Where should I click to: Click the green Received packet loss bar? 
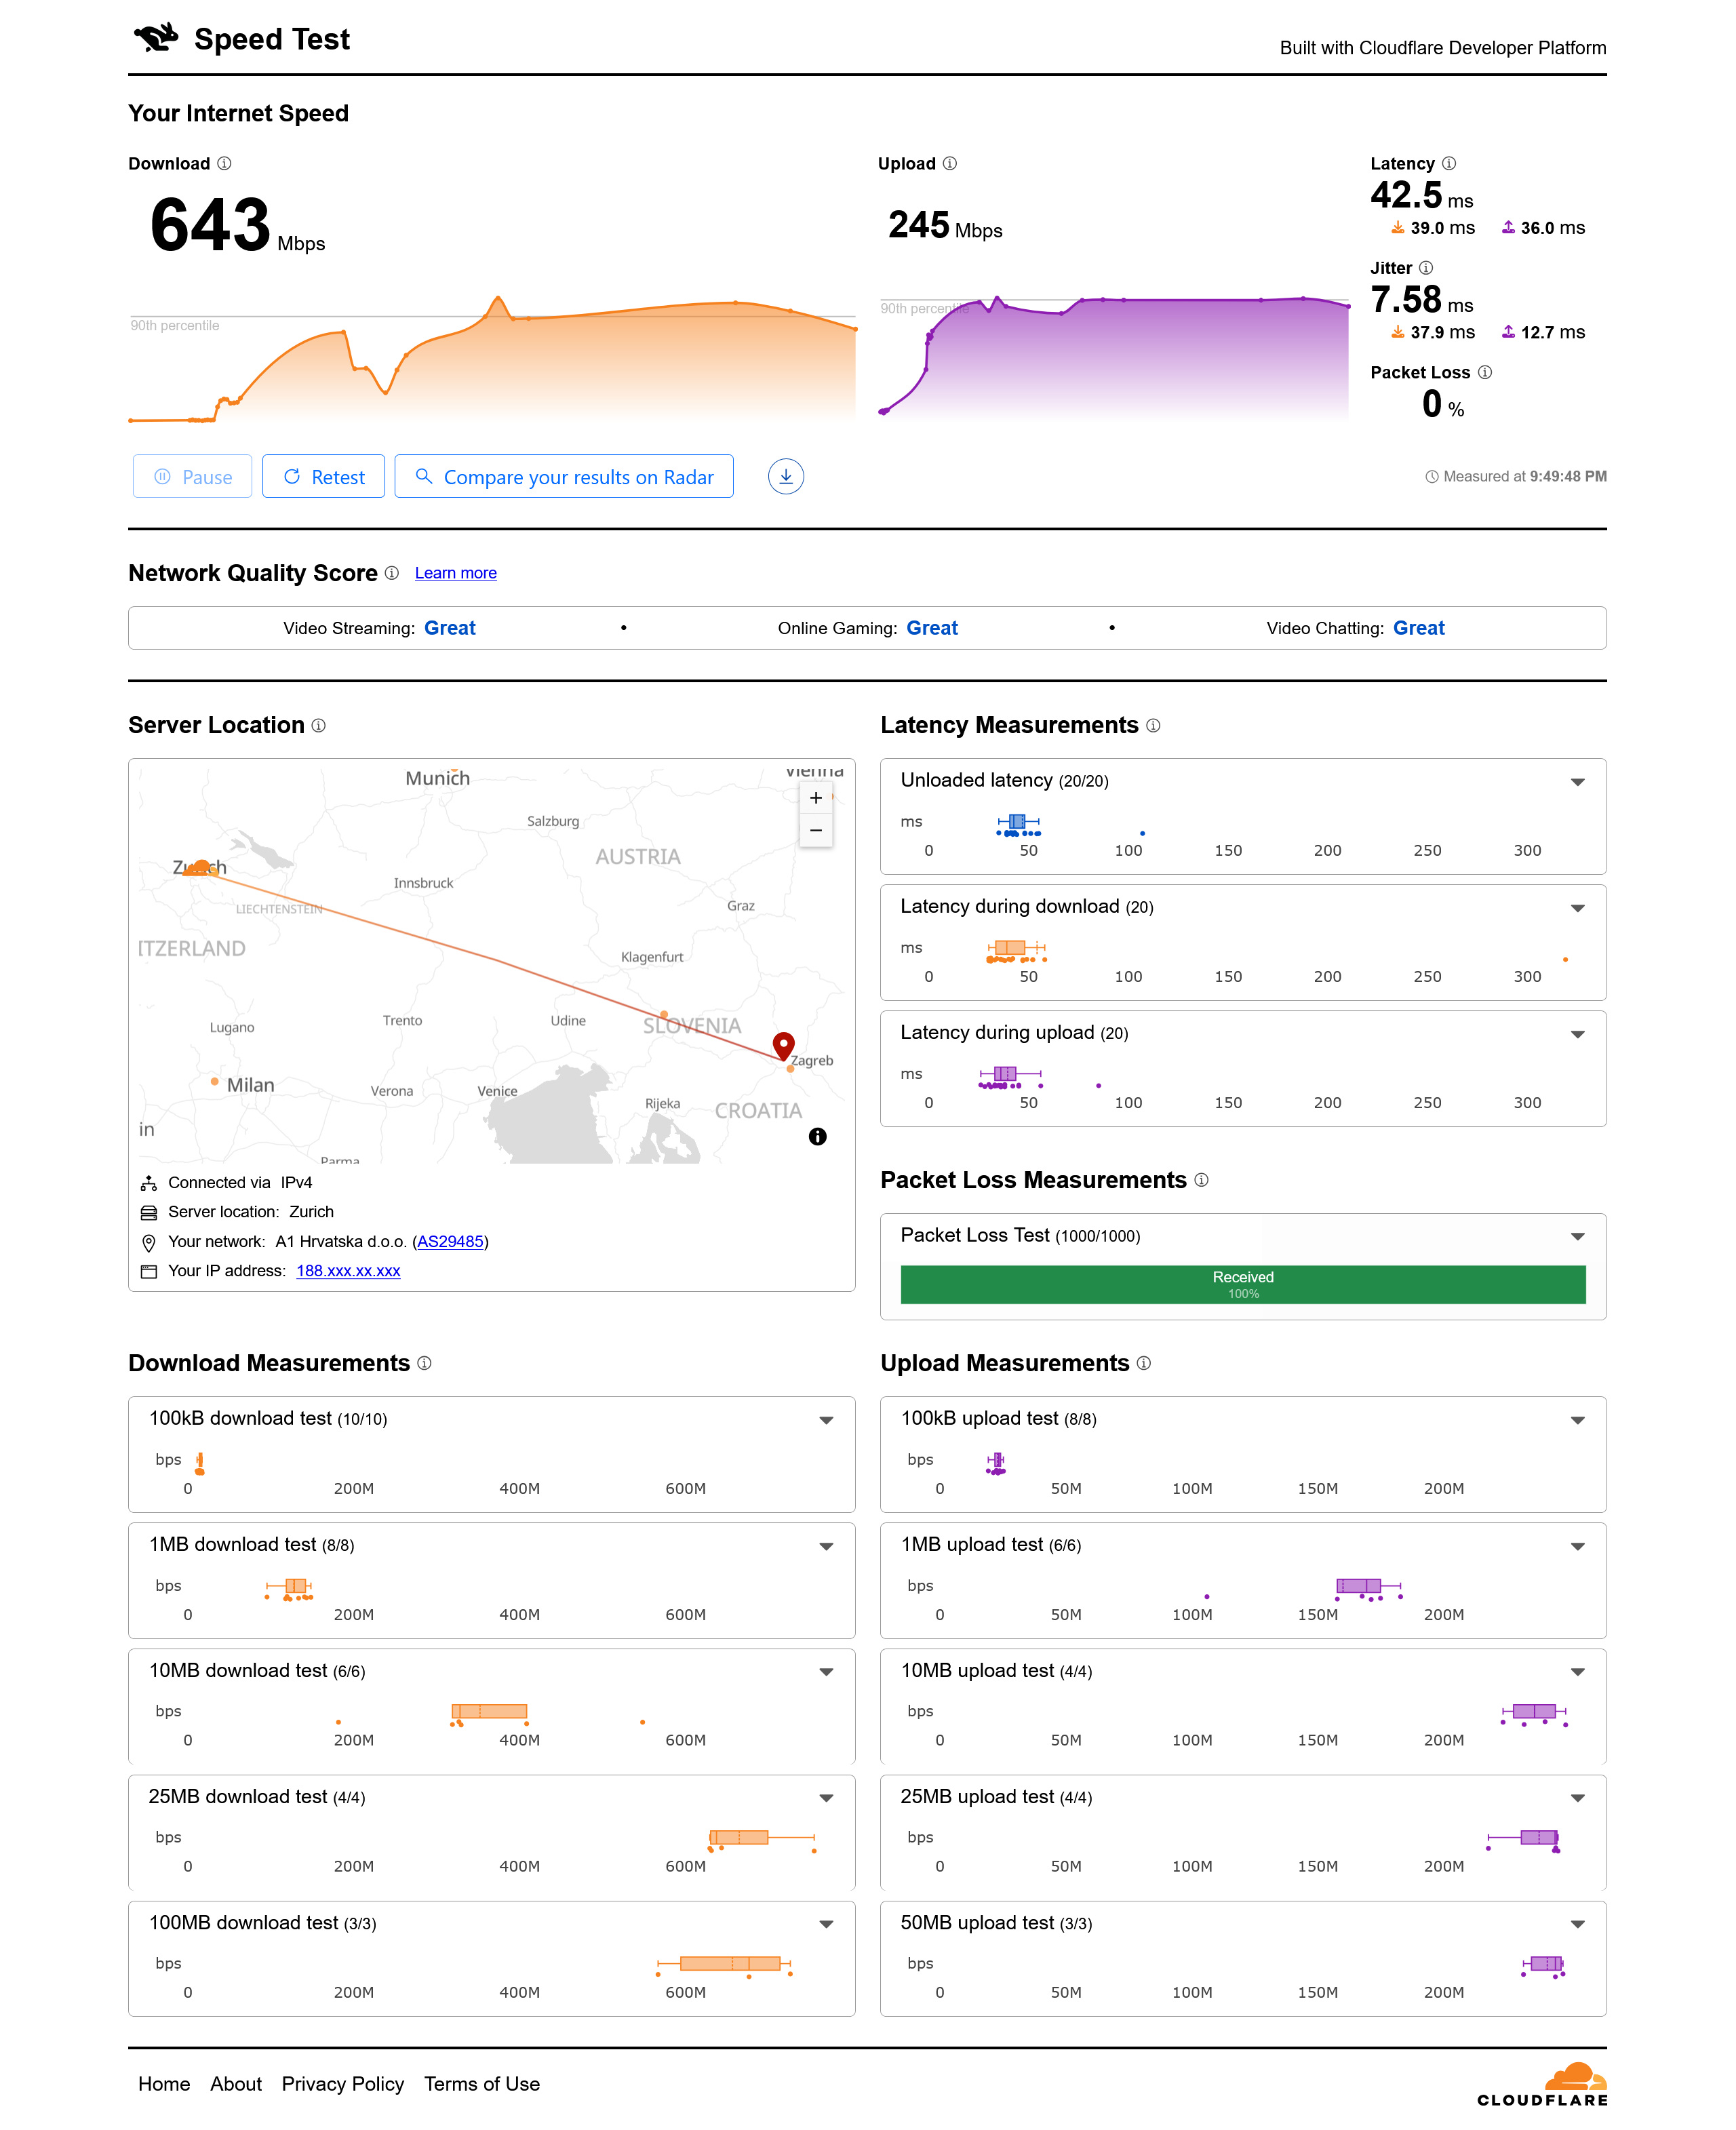1243,1285
